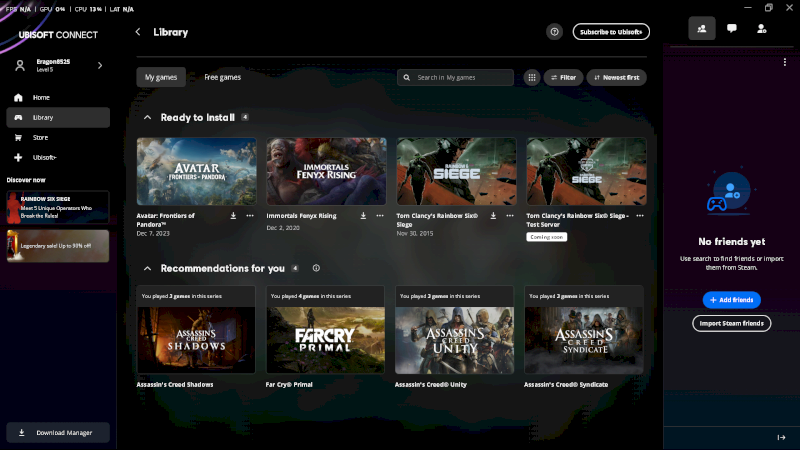Open the help question mark icon
Screen dimensions: 800x450
click(x=554, y=32)
